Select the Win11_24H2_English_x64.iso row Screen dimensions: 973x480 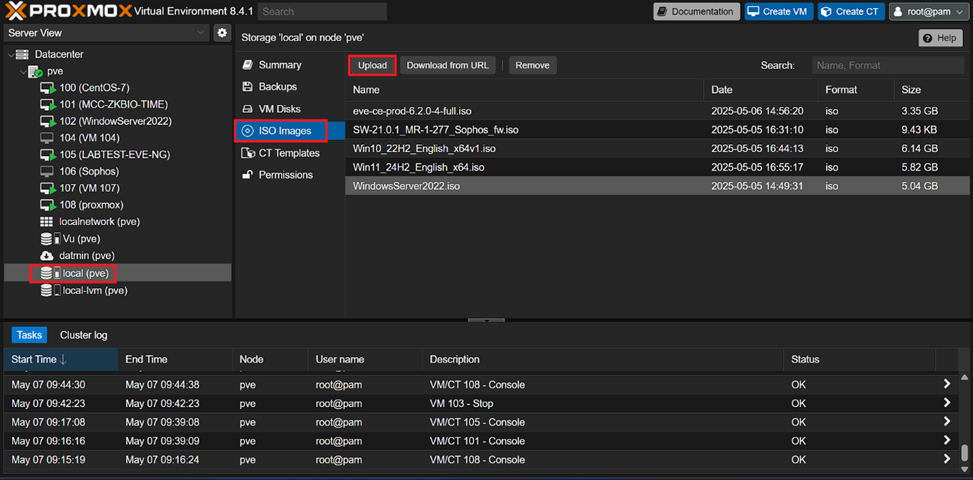tap(418, 167)
